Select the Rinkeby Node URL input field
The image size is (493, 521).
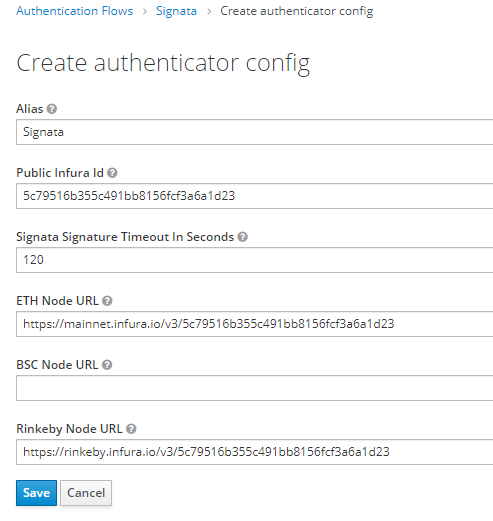[x=255, y=452]
